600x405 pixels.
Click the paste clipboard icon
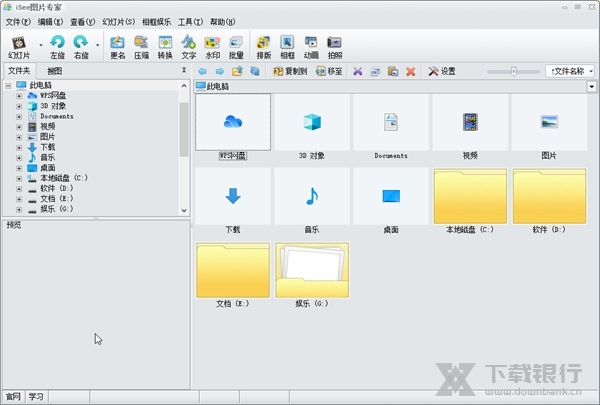click(393, 71)
